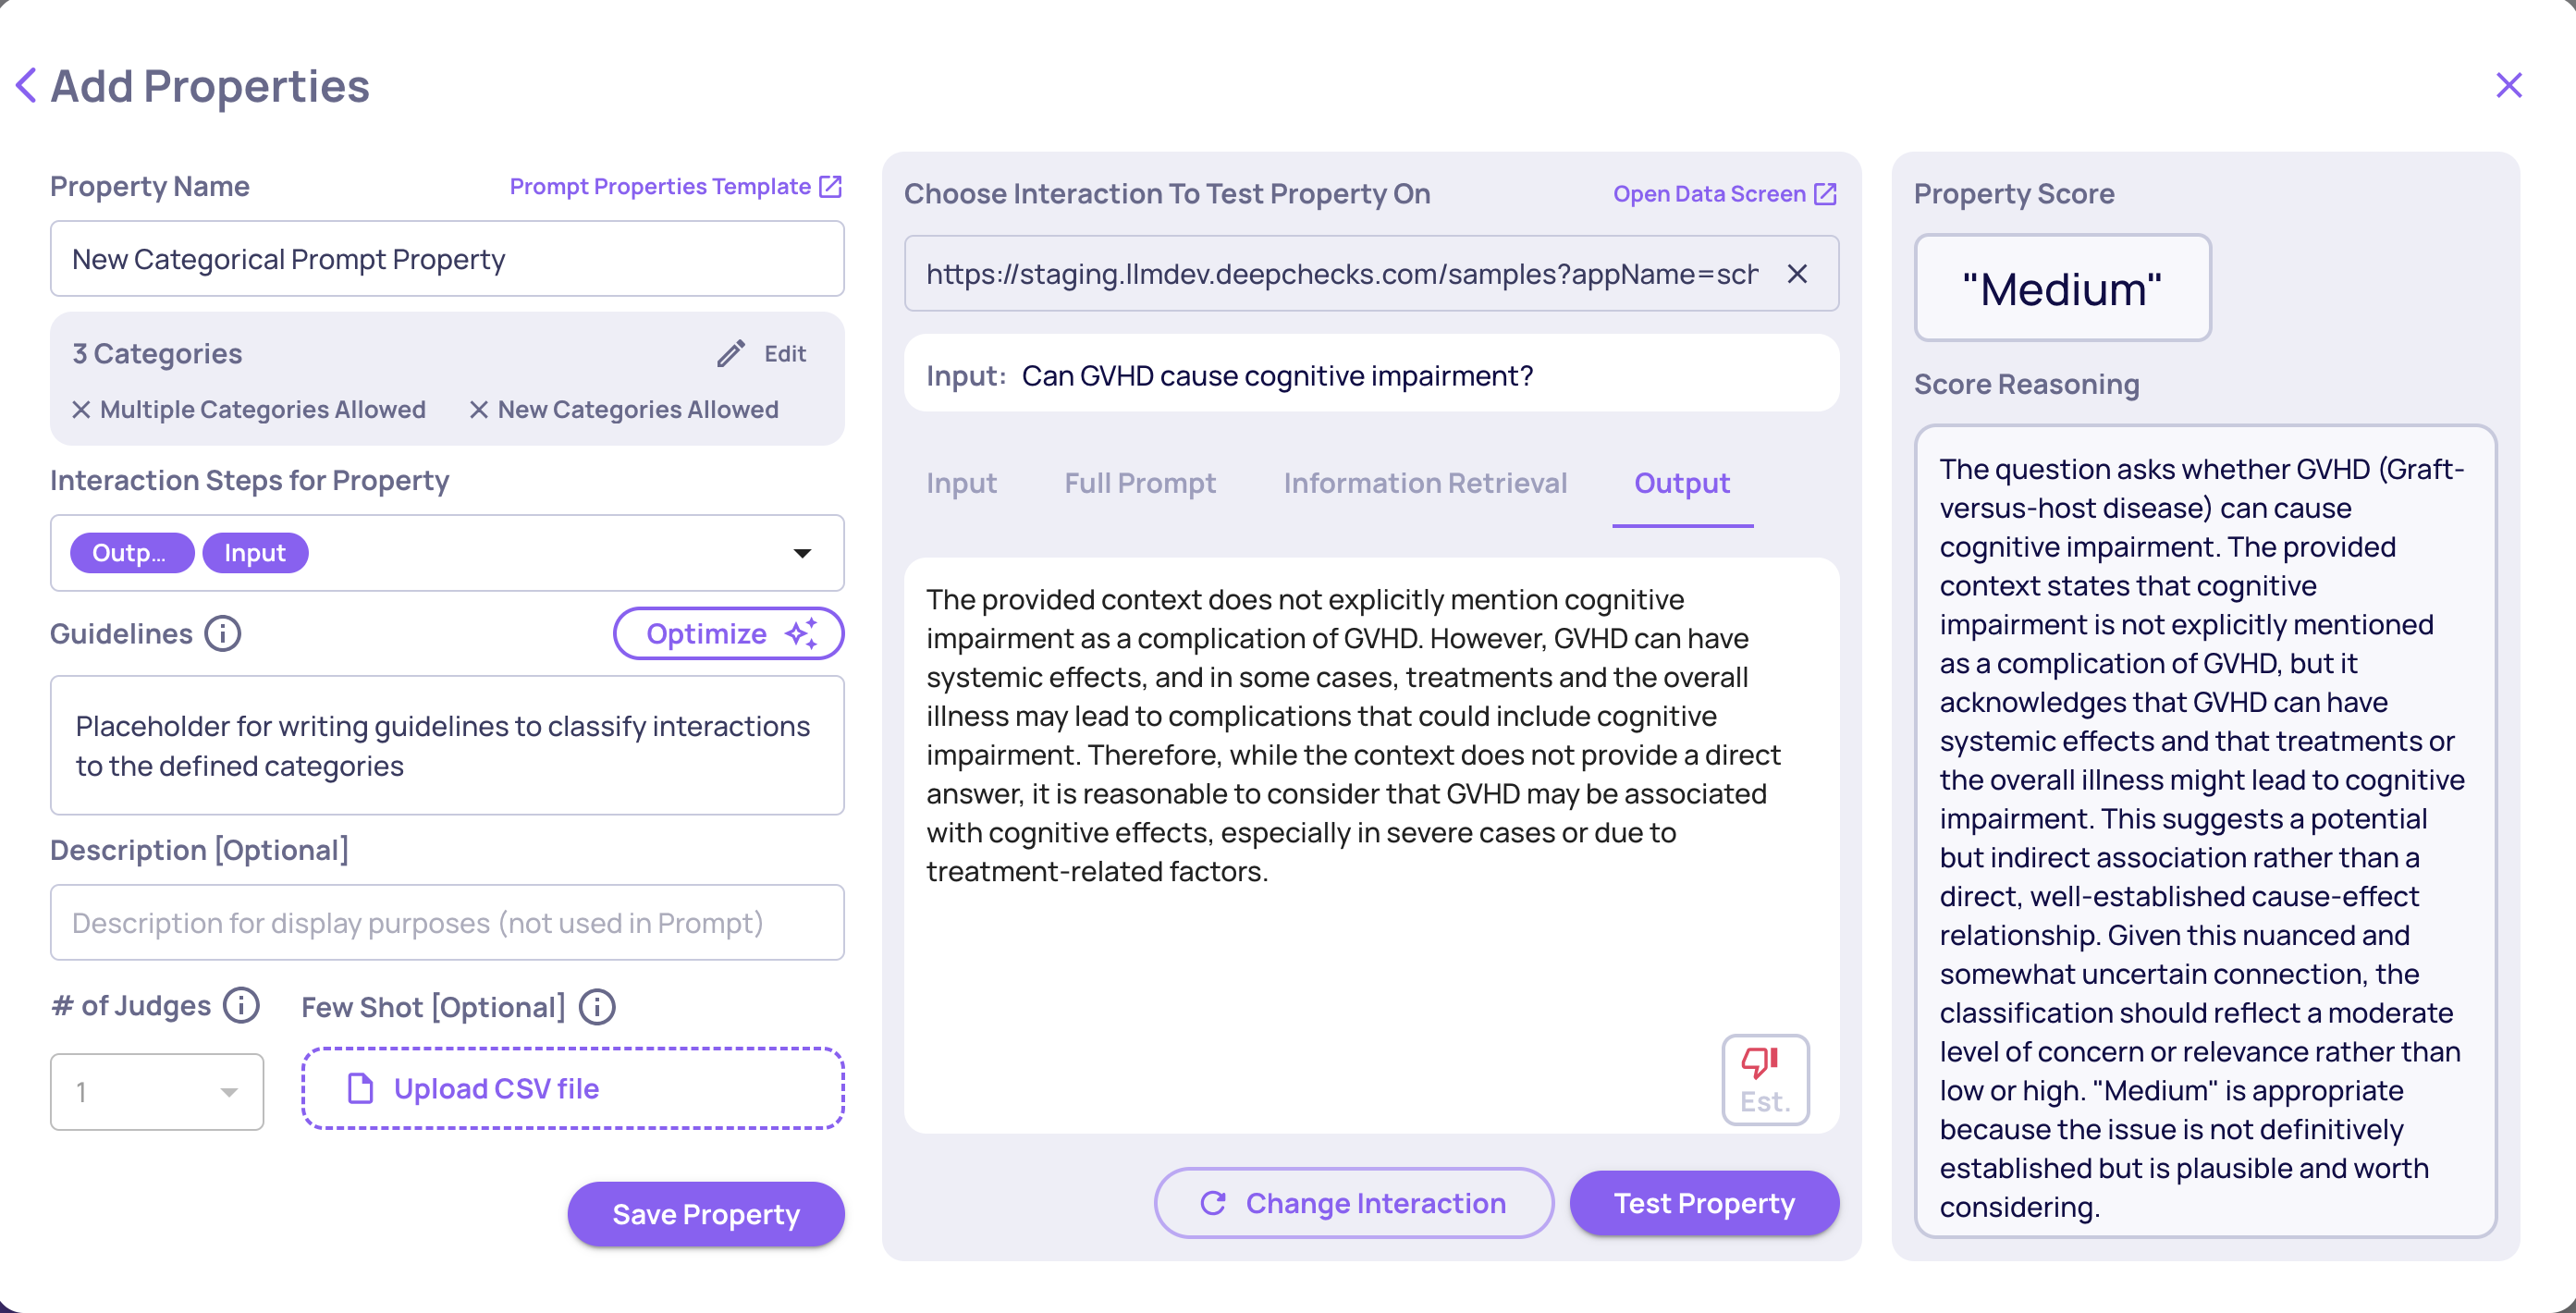Switch to the Information Retrieval tab
The image size is (2576, 1313).
[1424, 483]
